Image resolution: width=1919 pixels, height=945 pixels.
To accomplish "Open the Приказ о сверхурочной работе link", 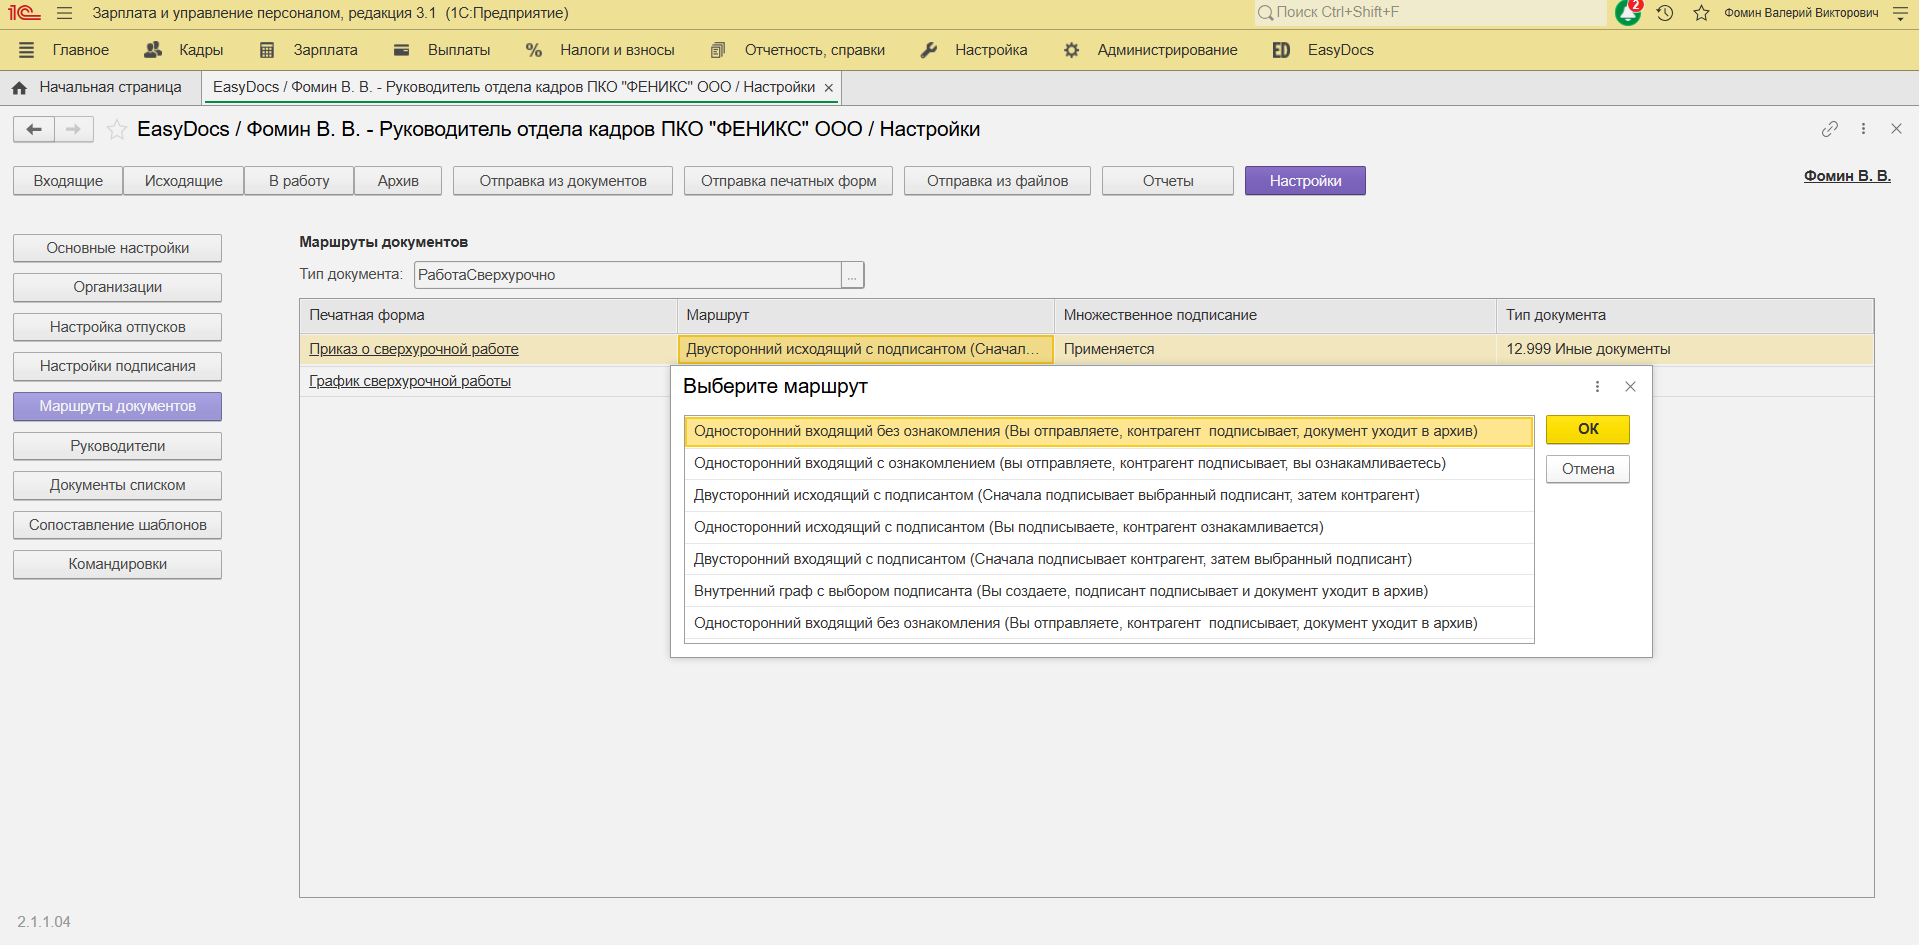I will pyautogui.click(x=414, y=349).
